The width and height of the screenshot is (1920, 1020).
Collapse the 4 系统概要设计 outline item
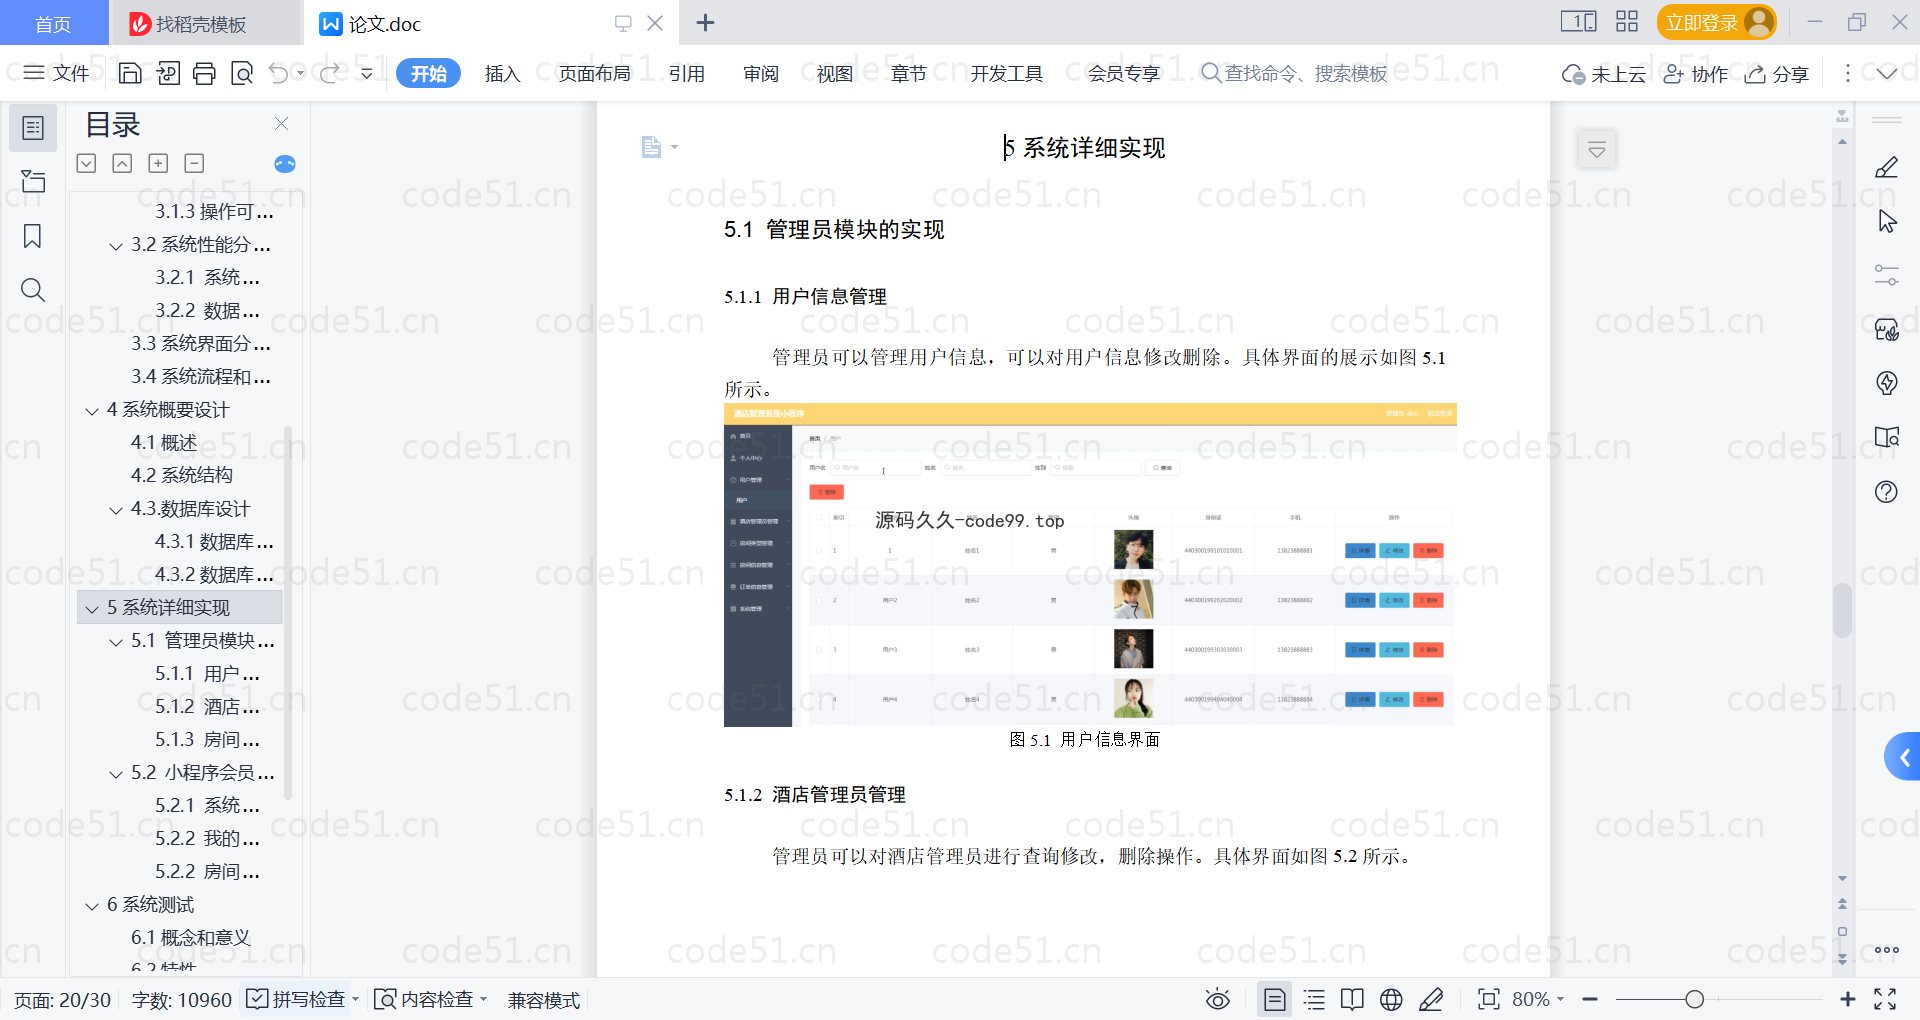(x=92, y=410)
